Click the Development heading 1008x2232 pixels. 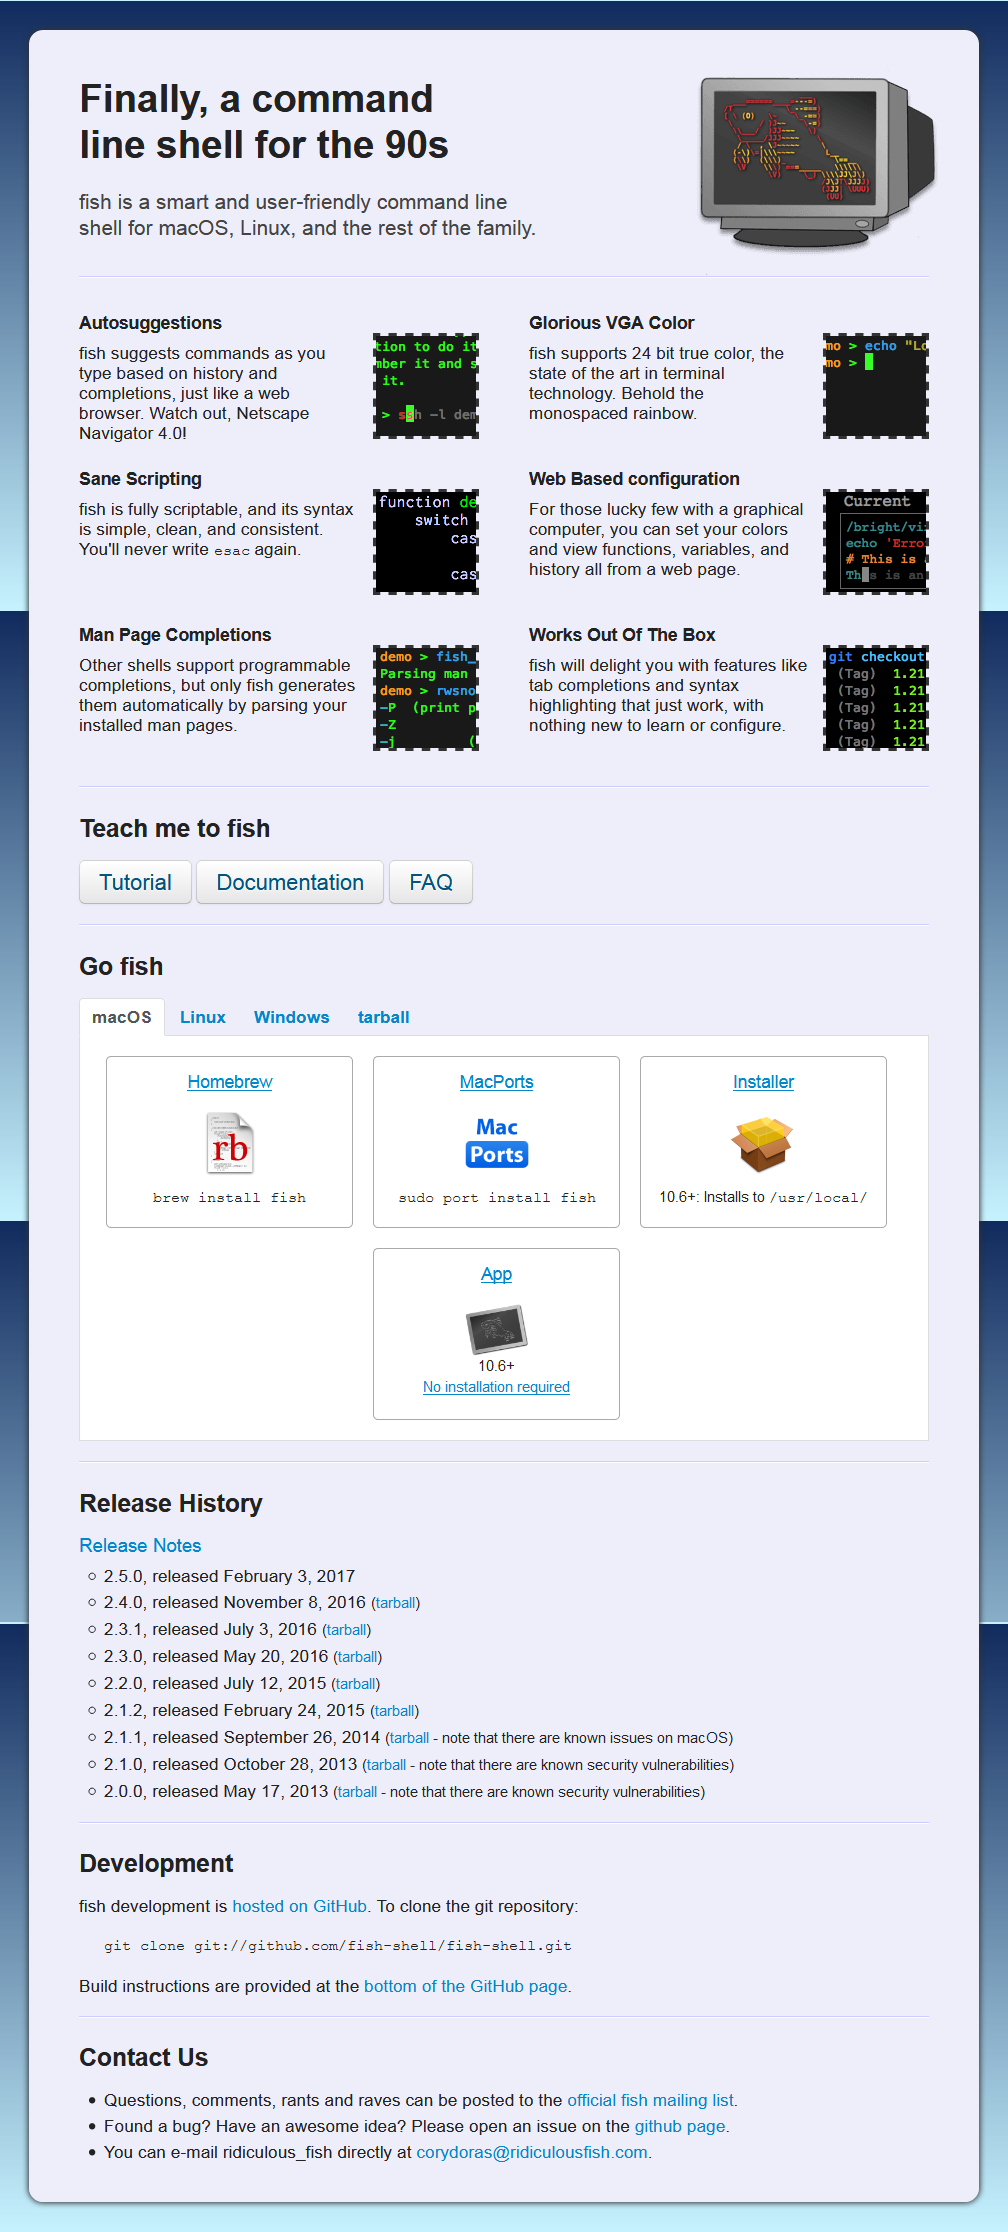point(156,1864)
